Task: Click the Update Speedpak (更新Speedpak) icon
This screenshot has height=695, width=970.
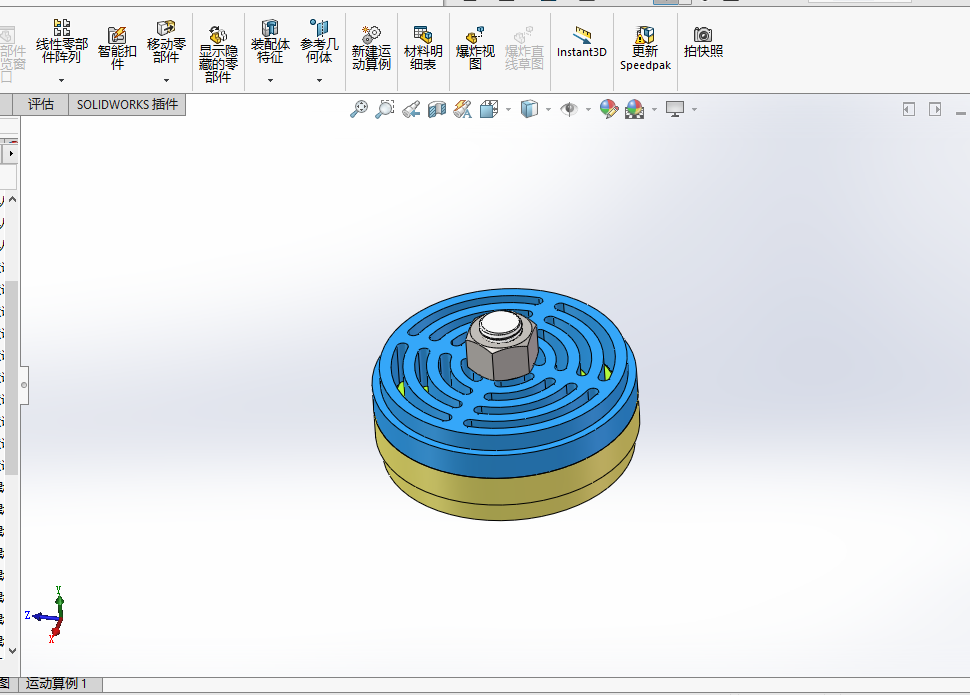Action: coord(645,35)
